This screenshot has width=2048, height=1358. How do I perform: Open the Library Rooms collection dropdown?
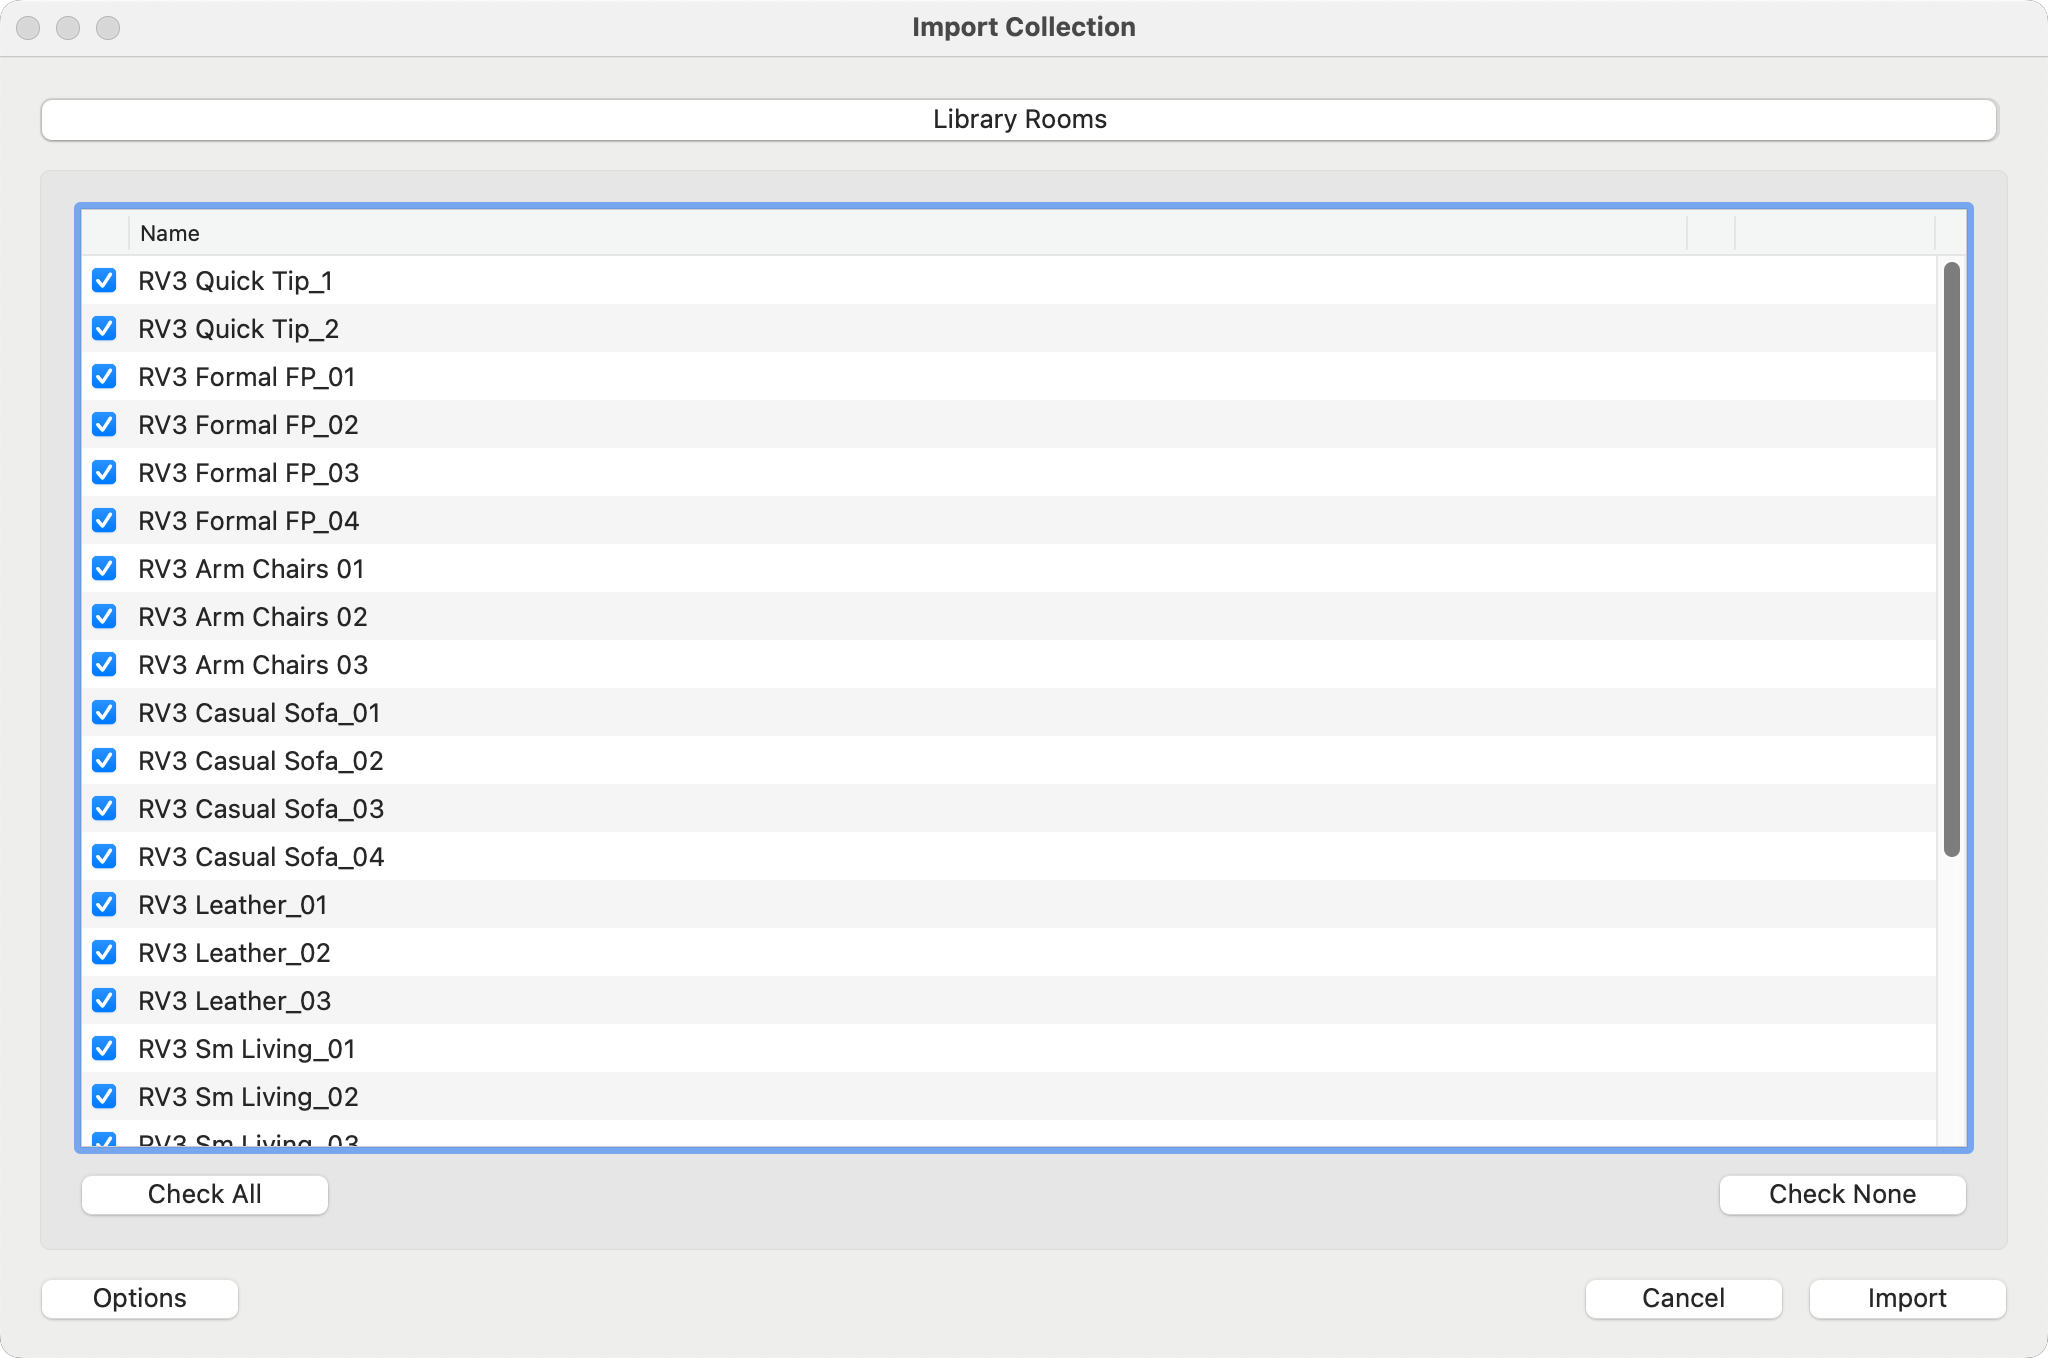pyautogui.click(x=1018, y=120)
